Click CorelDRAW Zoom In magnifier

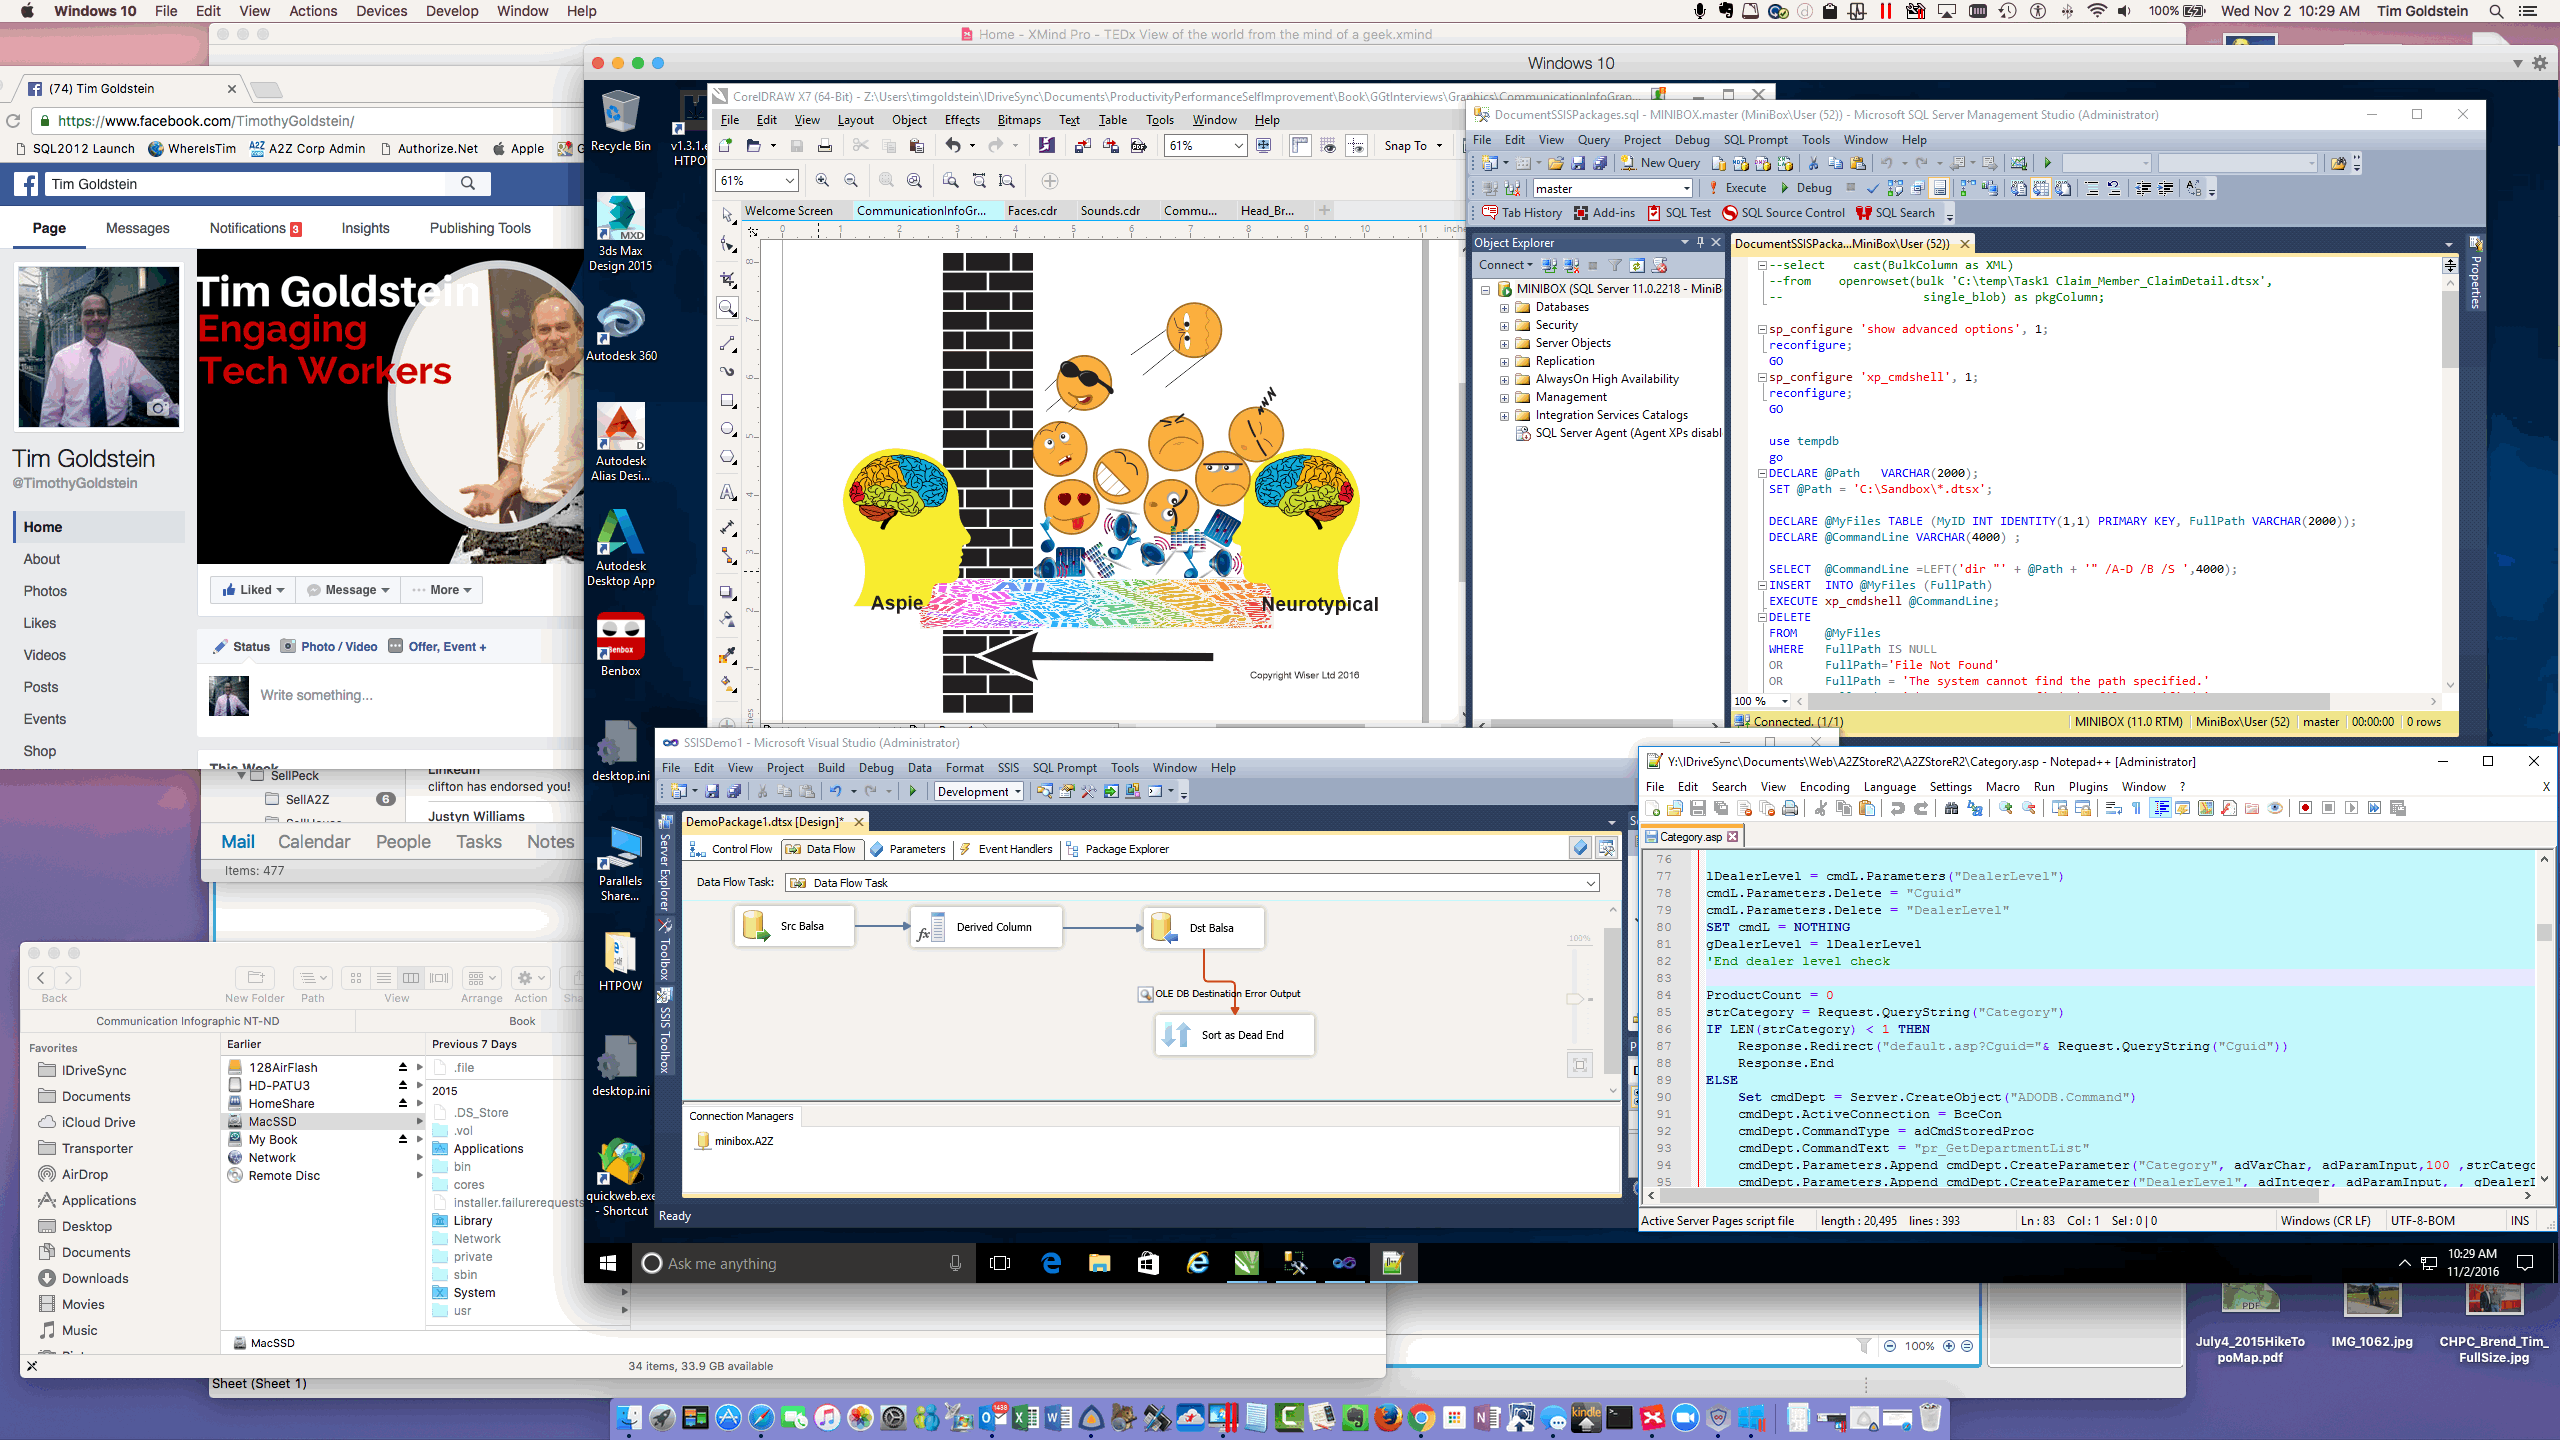pyautogui.click(x=822, y=181)
